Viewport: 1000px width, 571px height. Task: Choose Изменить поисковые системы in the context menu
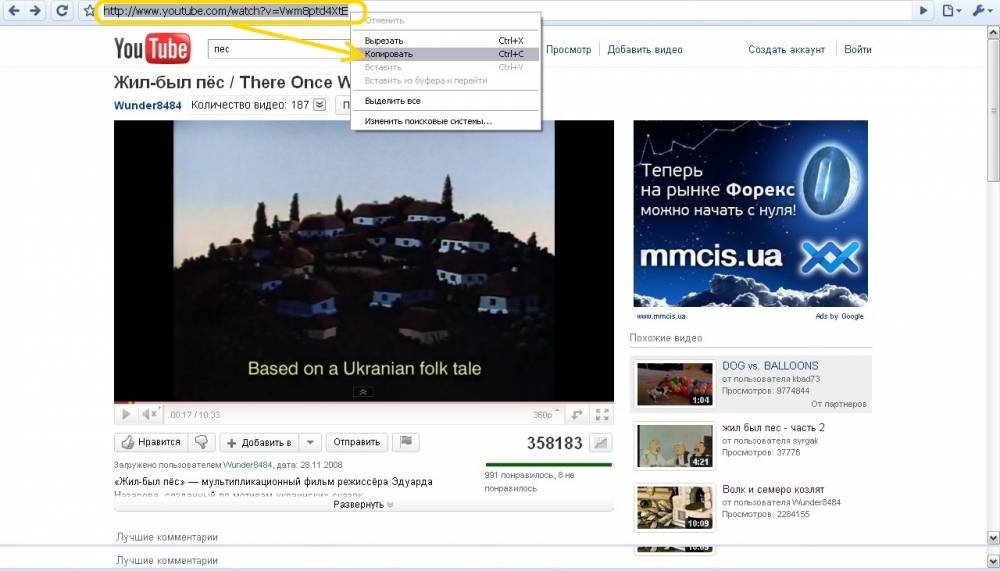pyautogui.click(x=445, y=121)
